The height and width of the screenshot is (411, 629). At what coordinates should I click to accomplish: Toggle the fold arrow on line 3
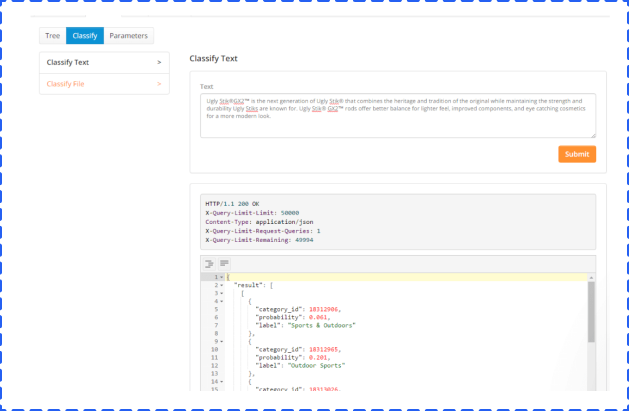(x=220, y=293)
